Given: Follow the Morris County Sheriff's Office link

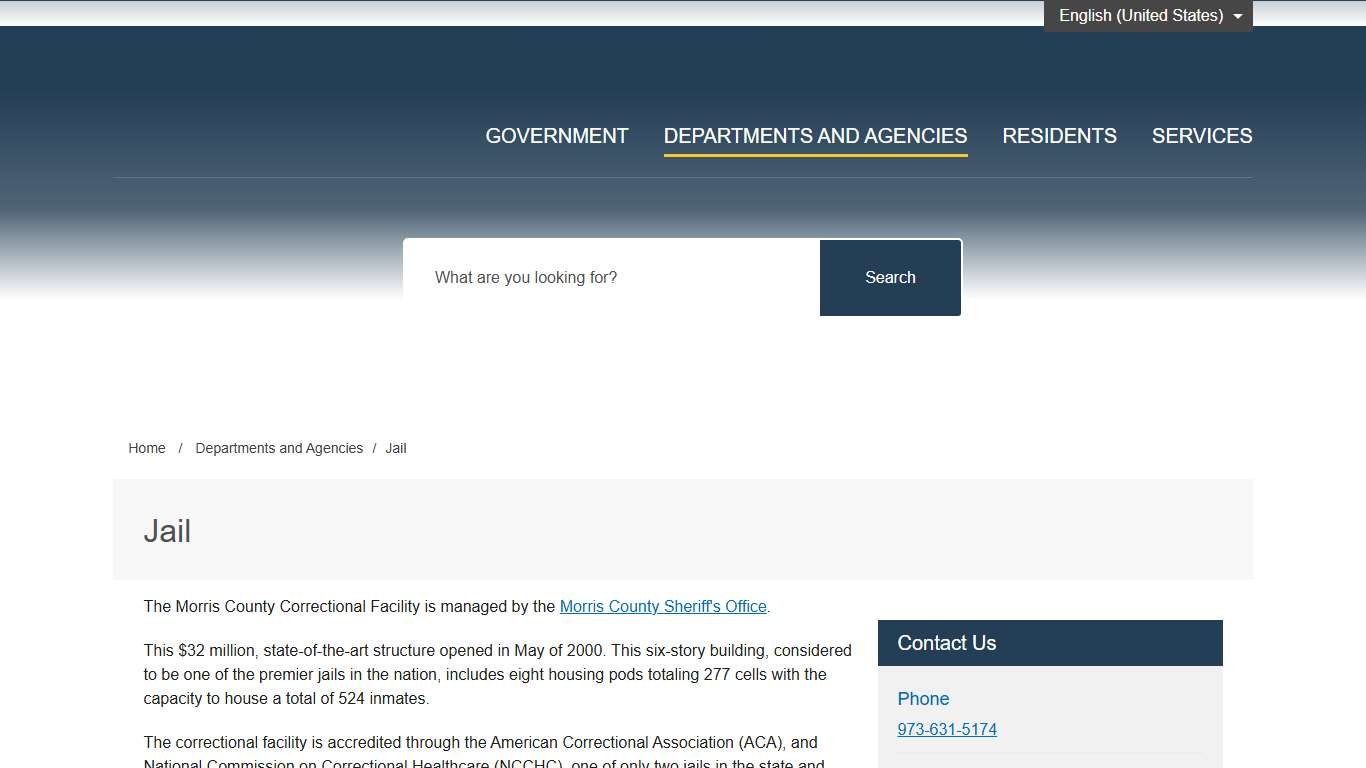Looking at the screenshot, I should (x=663, y=606).
